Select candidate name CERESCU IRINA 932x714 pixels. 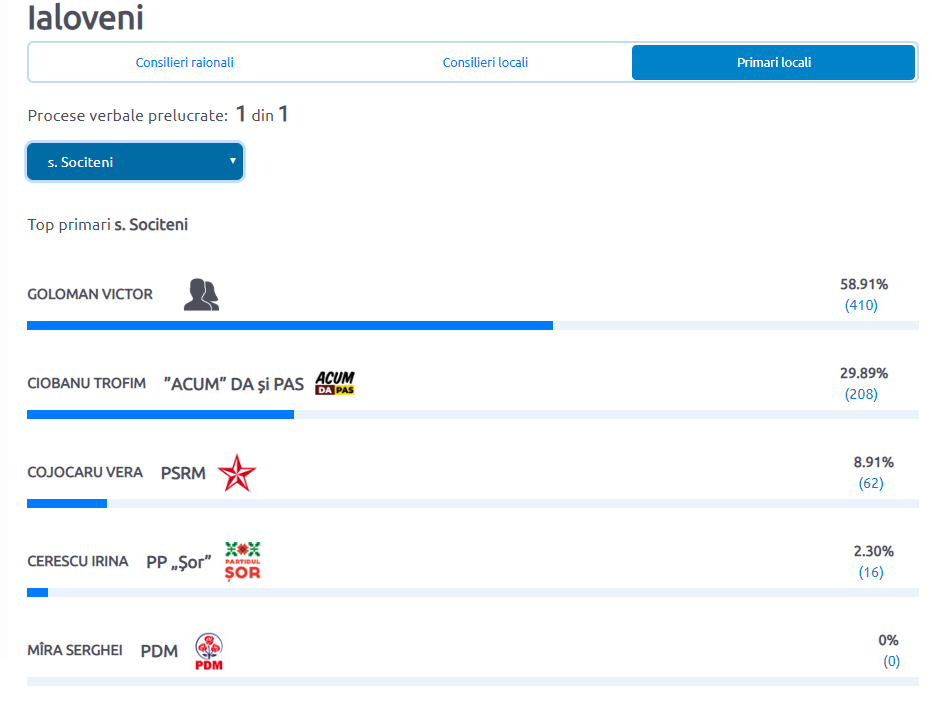point(78,562)
